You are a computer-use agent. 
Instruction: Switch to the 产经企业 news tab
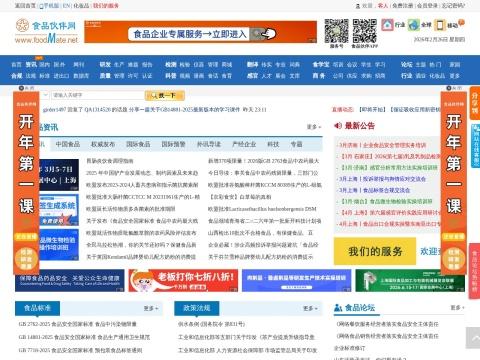pyautogui.click(x=244, y=144)
